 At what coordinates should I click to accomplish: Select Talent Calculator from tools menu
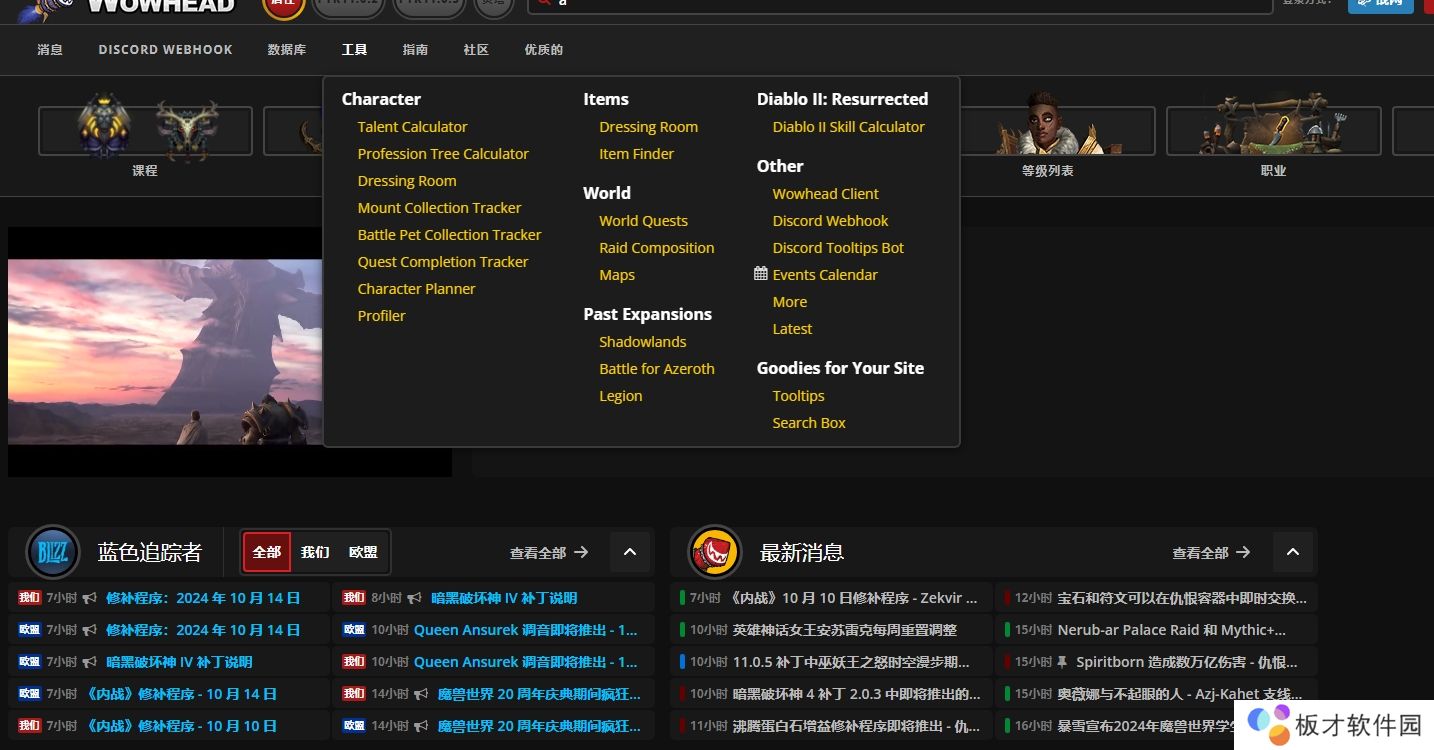(x=412, y=127)
